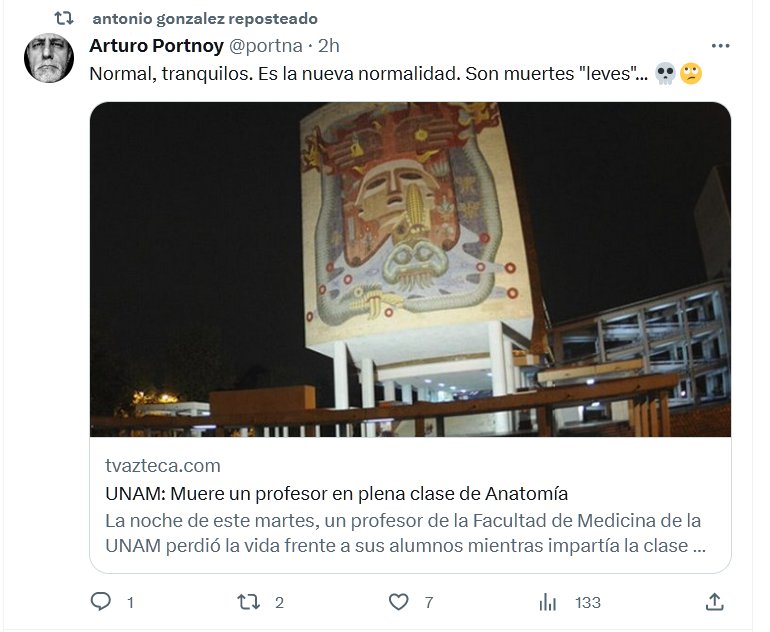Click the share upload icon
The height and width of the screenshot is (632, 770).
714,602
